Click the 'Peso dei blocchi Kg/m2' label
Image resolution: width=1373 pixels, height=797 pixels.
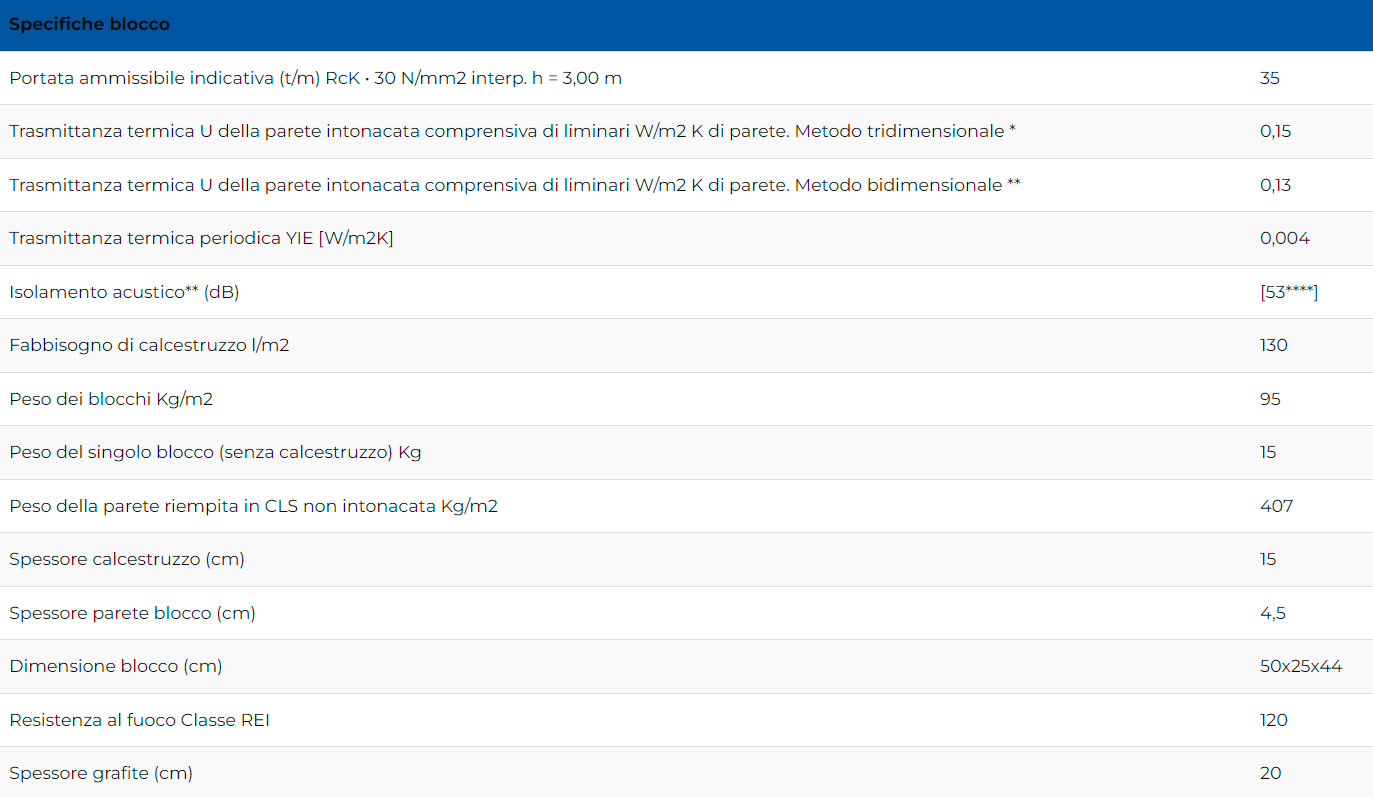[111, 399]
